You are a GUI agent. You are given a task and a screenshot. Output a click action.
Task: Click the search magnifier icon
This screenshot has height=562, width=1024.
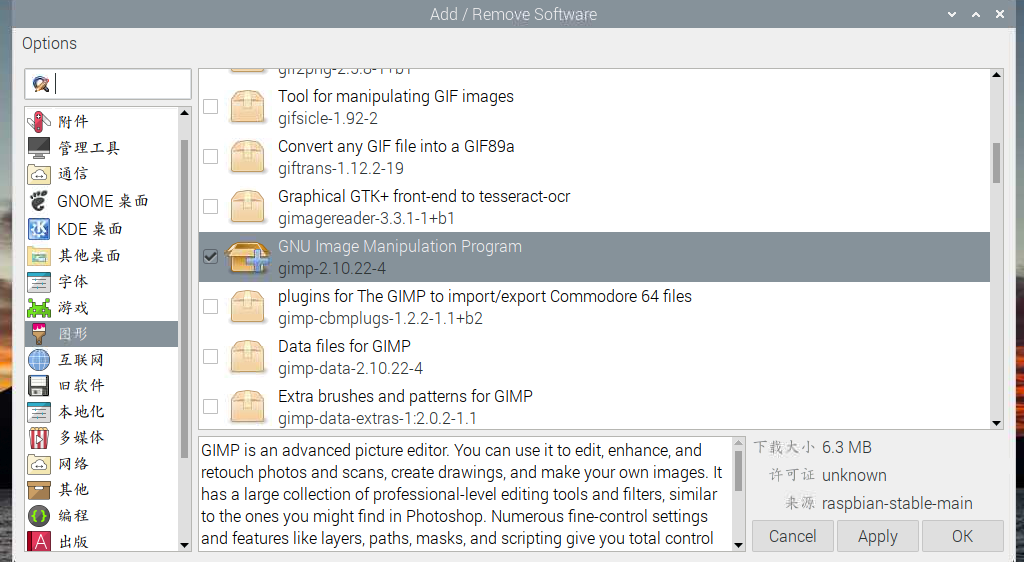(41, 84)
